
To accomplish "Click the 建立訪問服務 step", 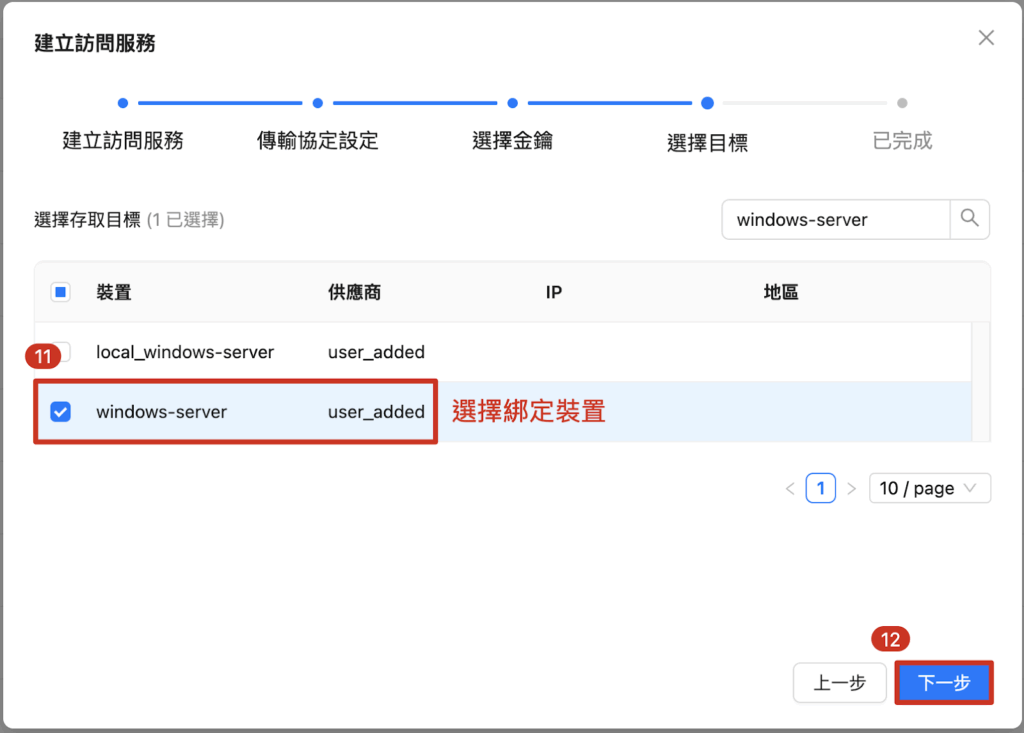I will (123, 140).
